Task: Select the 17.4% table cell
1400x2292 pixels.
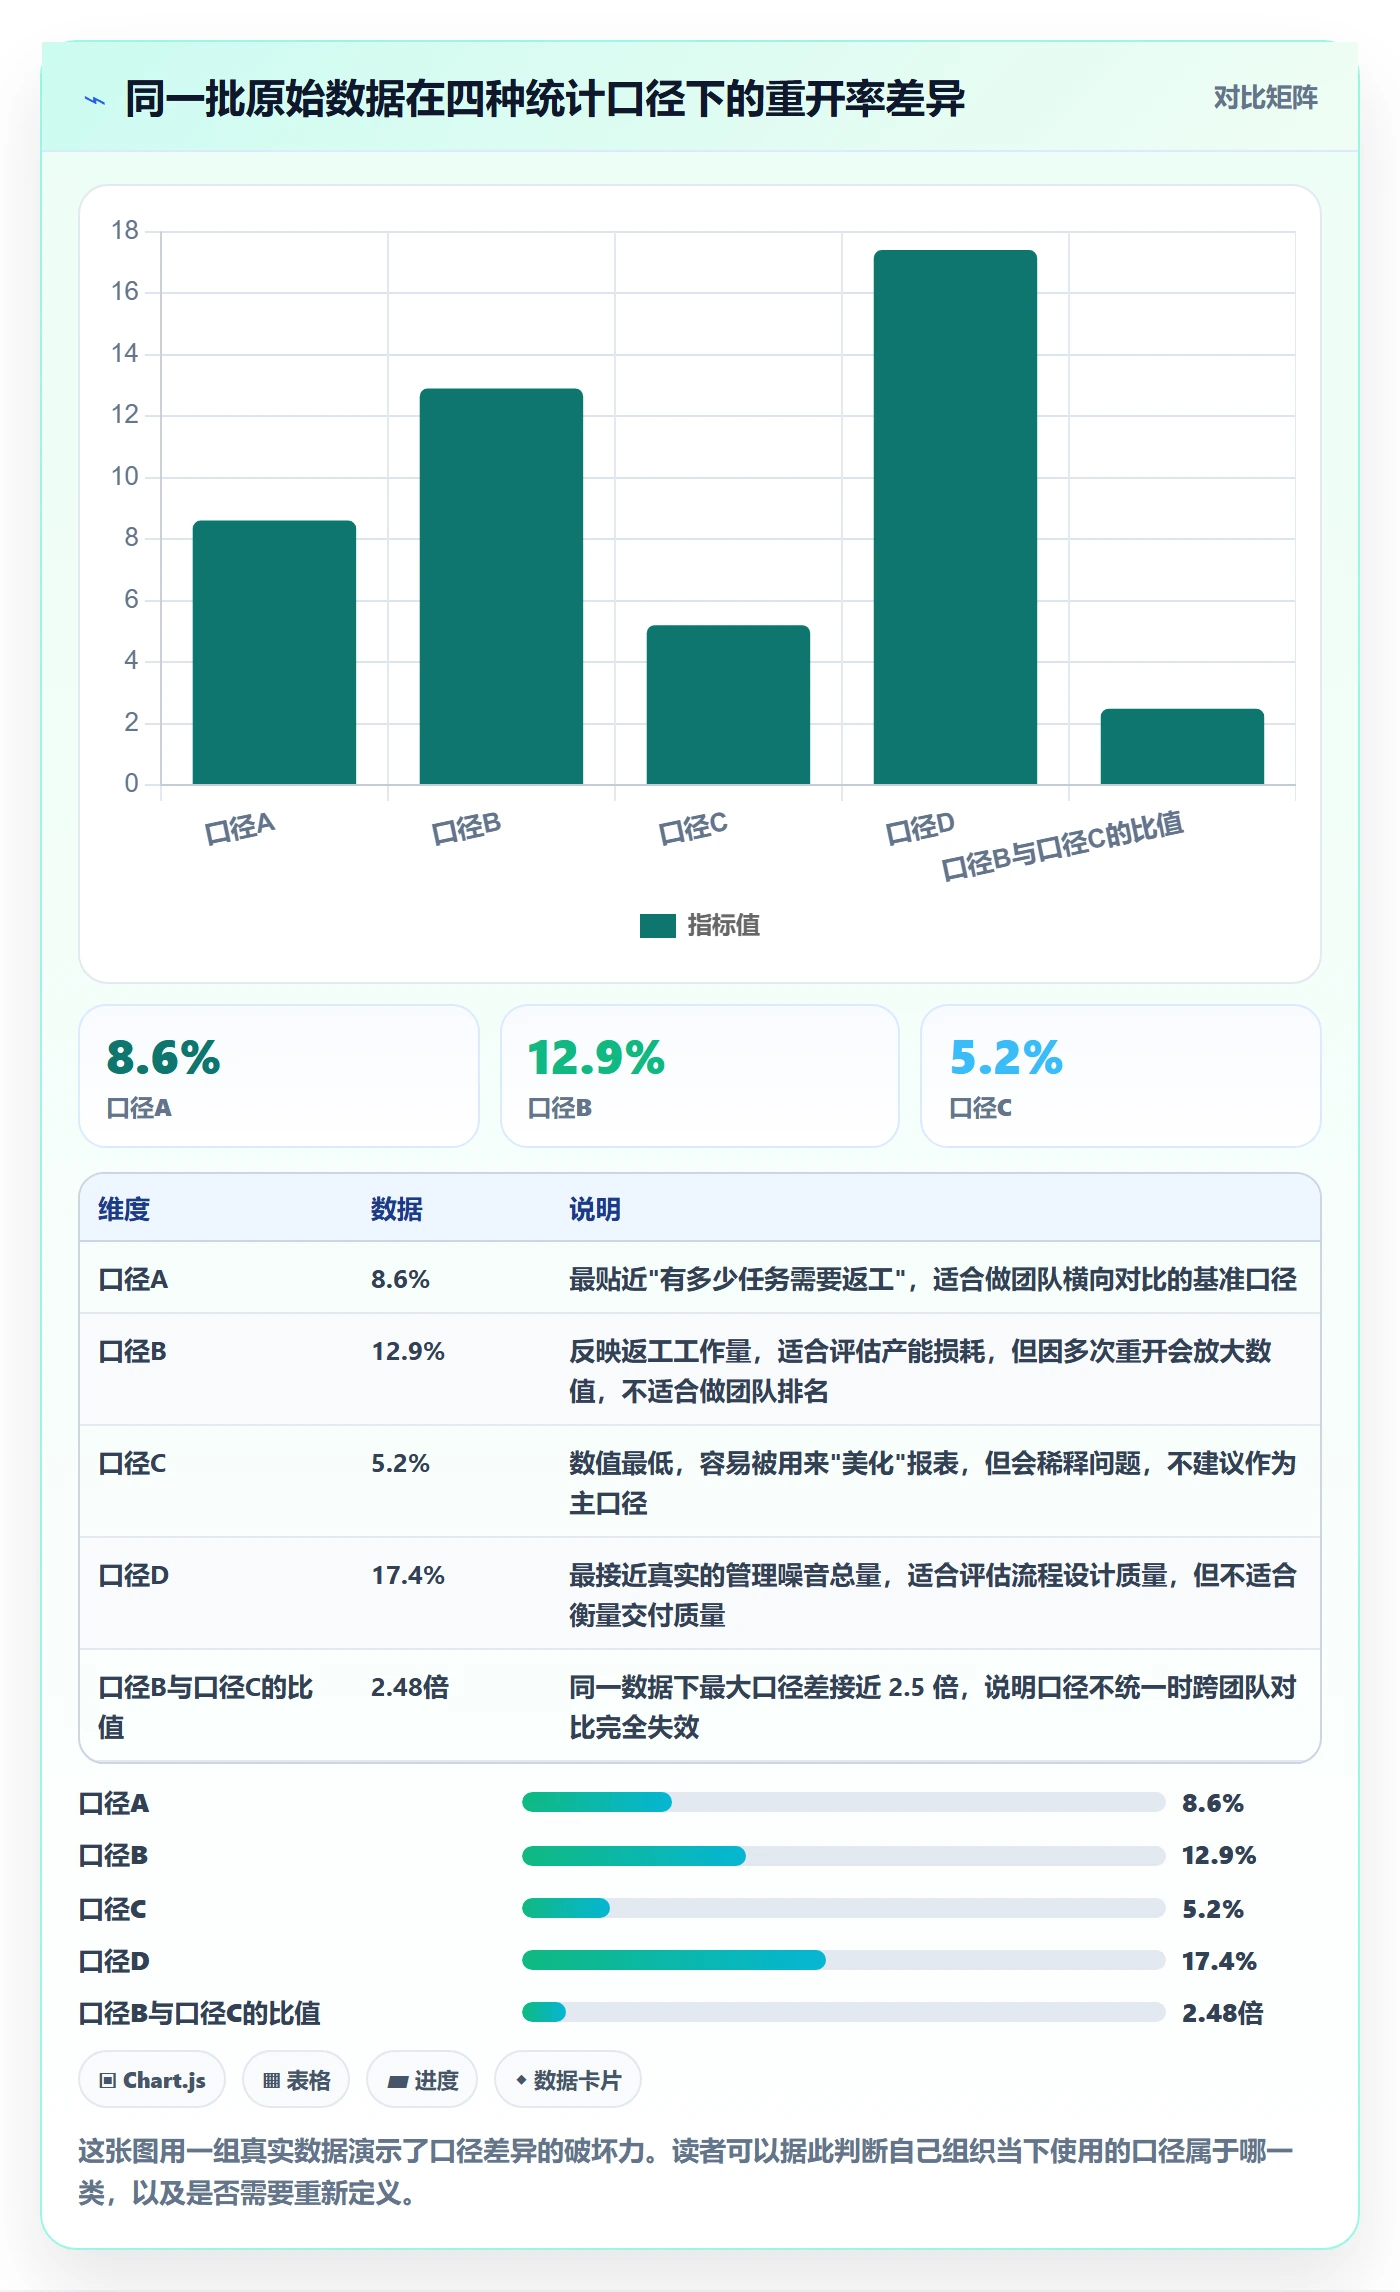Action: (408, 1575)
